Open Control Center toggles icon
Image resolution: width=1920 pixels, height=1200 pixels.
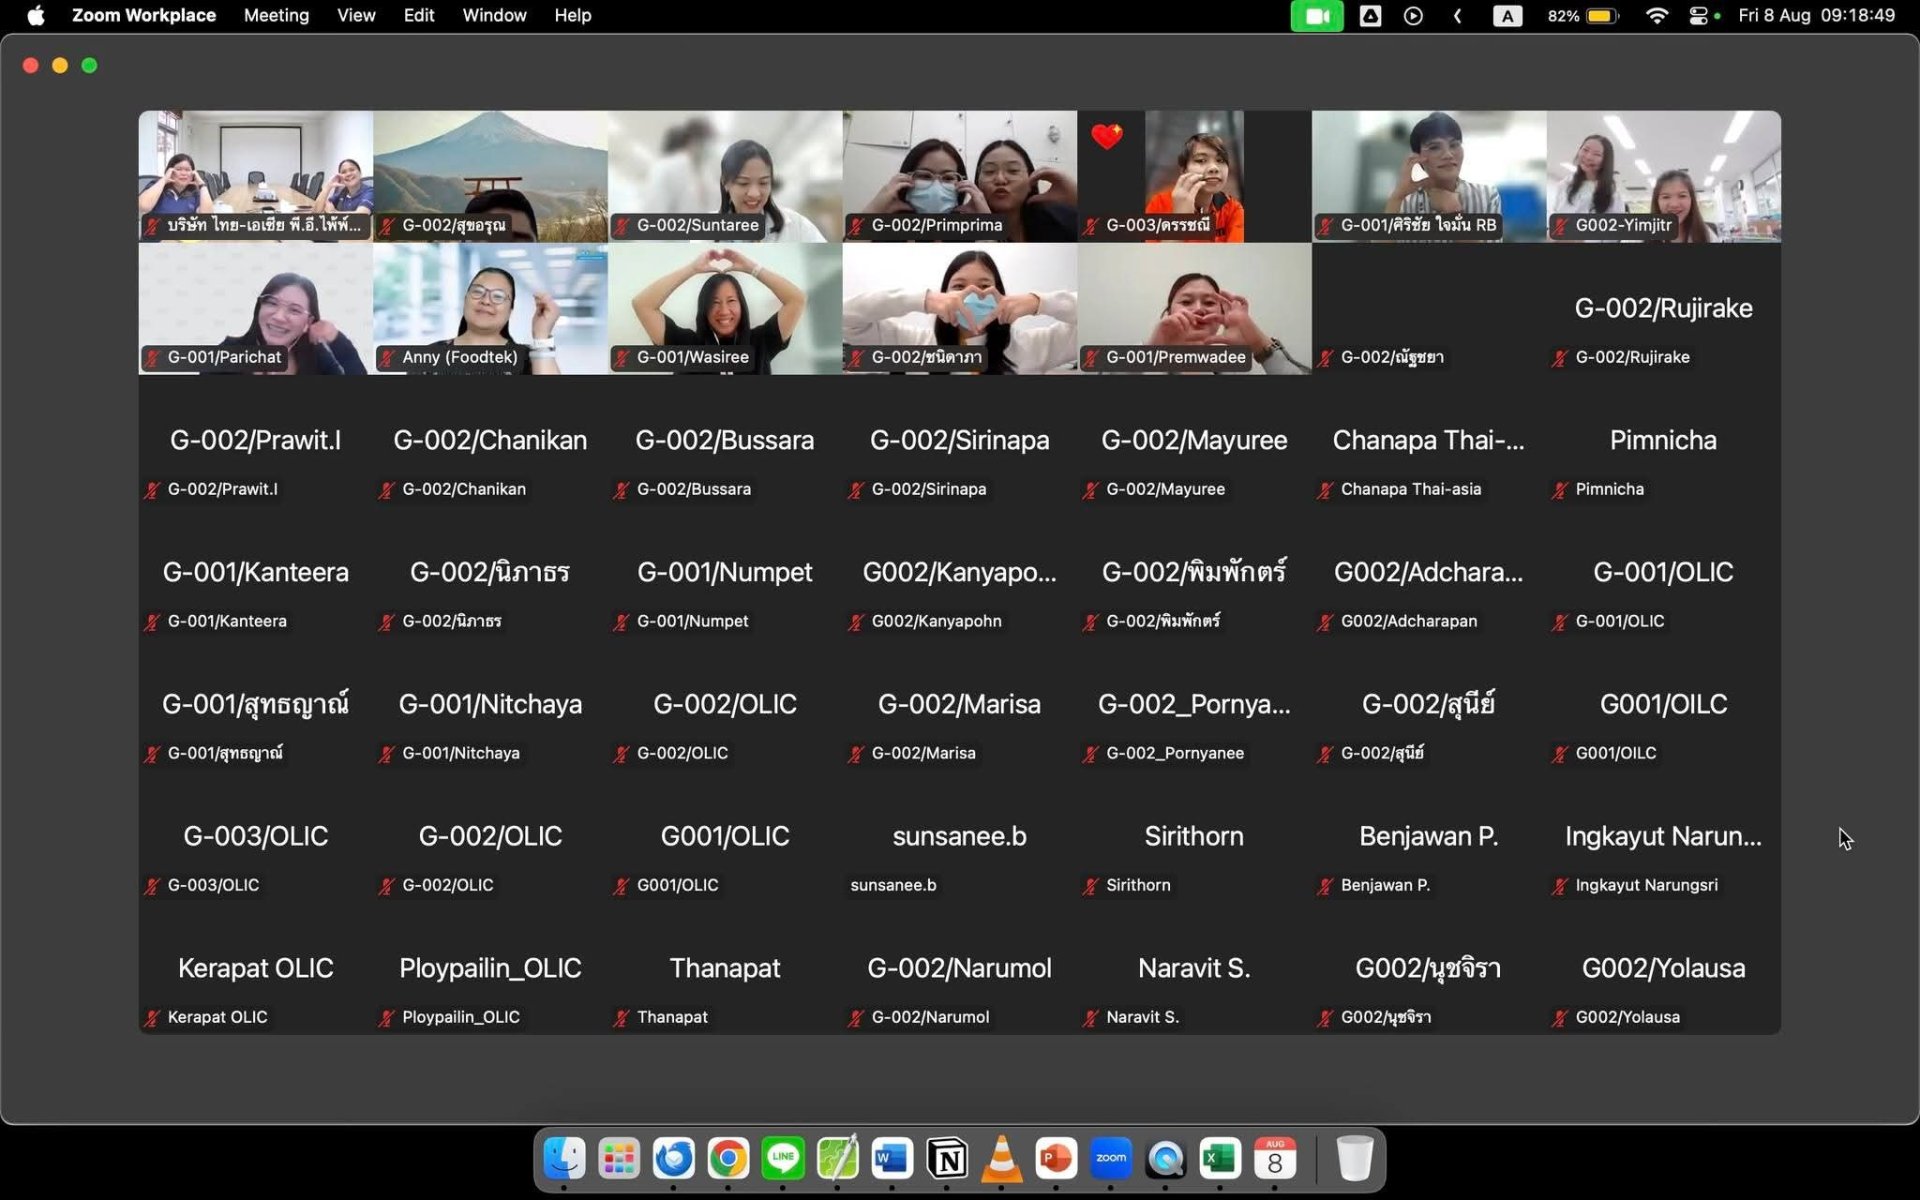[x=1698, y=16]
